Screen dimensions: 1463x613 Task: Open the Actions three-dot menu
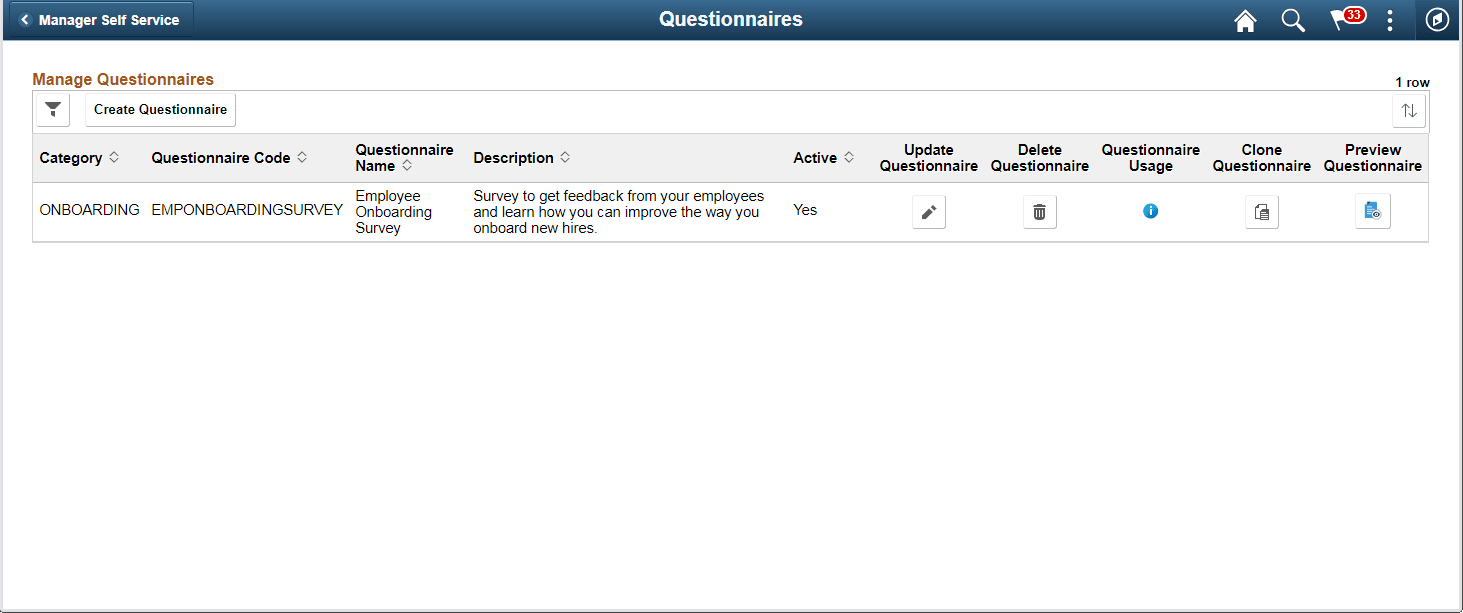(x=1390, y=20)
